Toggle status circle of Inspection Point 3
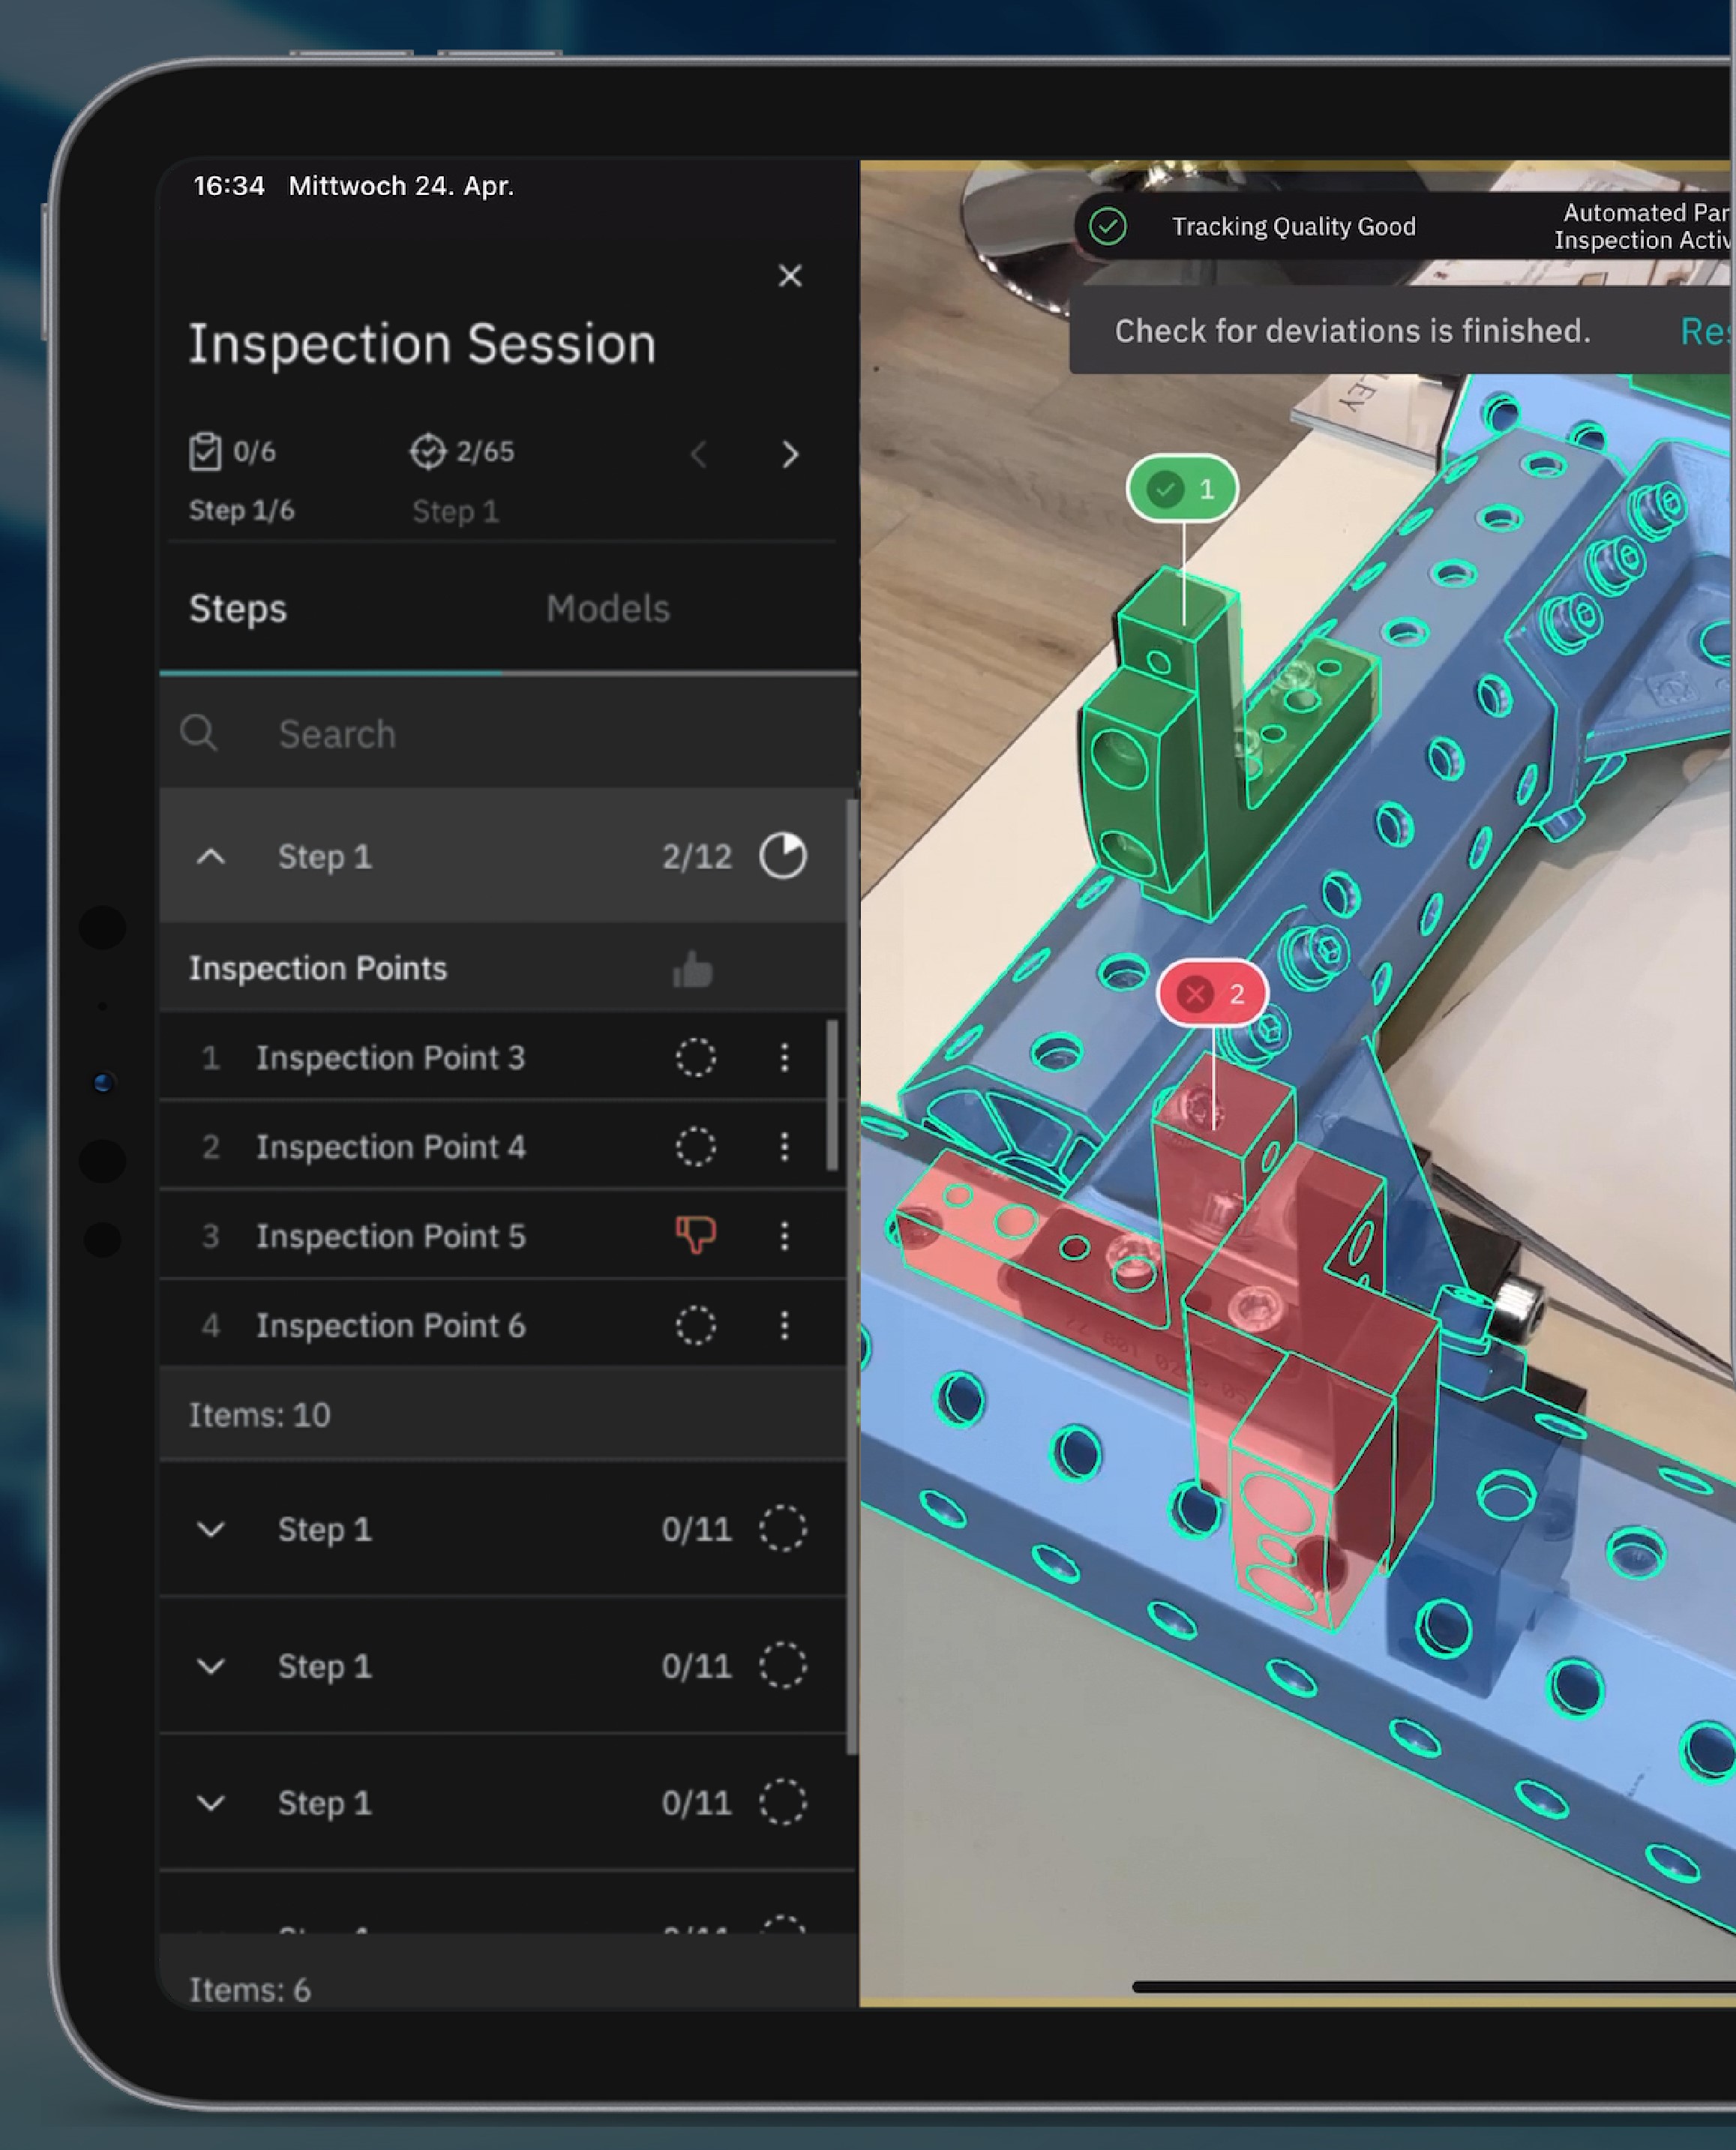Image resolution: width=1736 pixels, height=2150 pixels. tap(696, 1057)
